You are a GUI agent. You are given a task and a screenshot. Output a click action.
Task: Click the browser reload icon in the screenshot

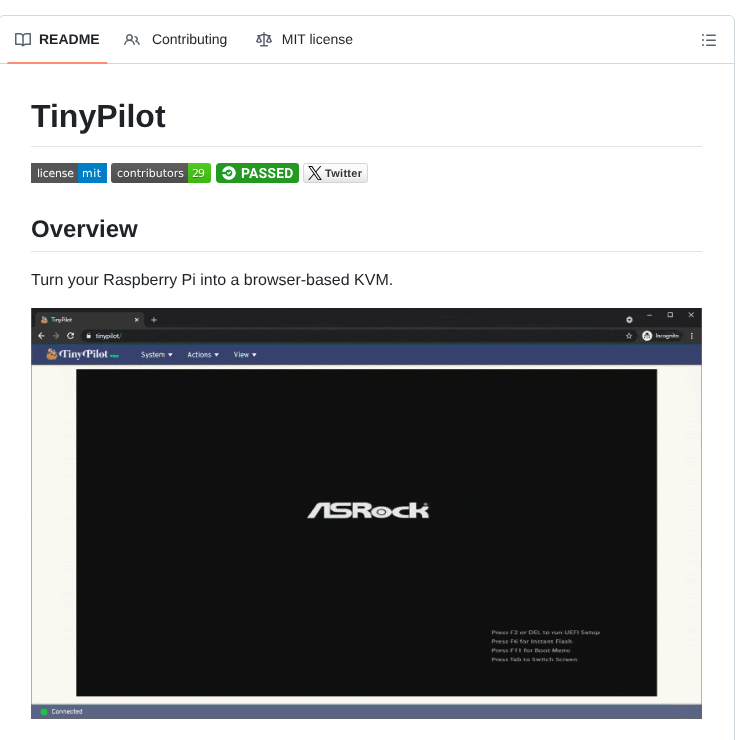click(x=70, y=336)
